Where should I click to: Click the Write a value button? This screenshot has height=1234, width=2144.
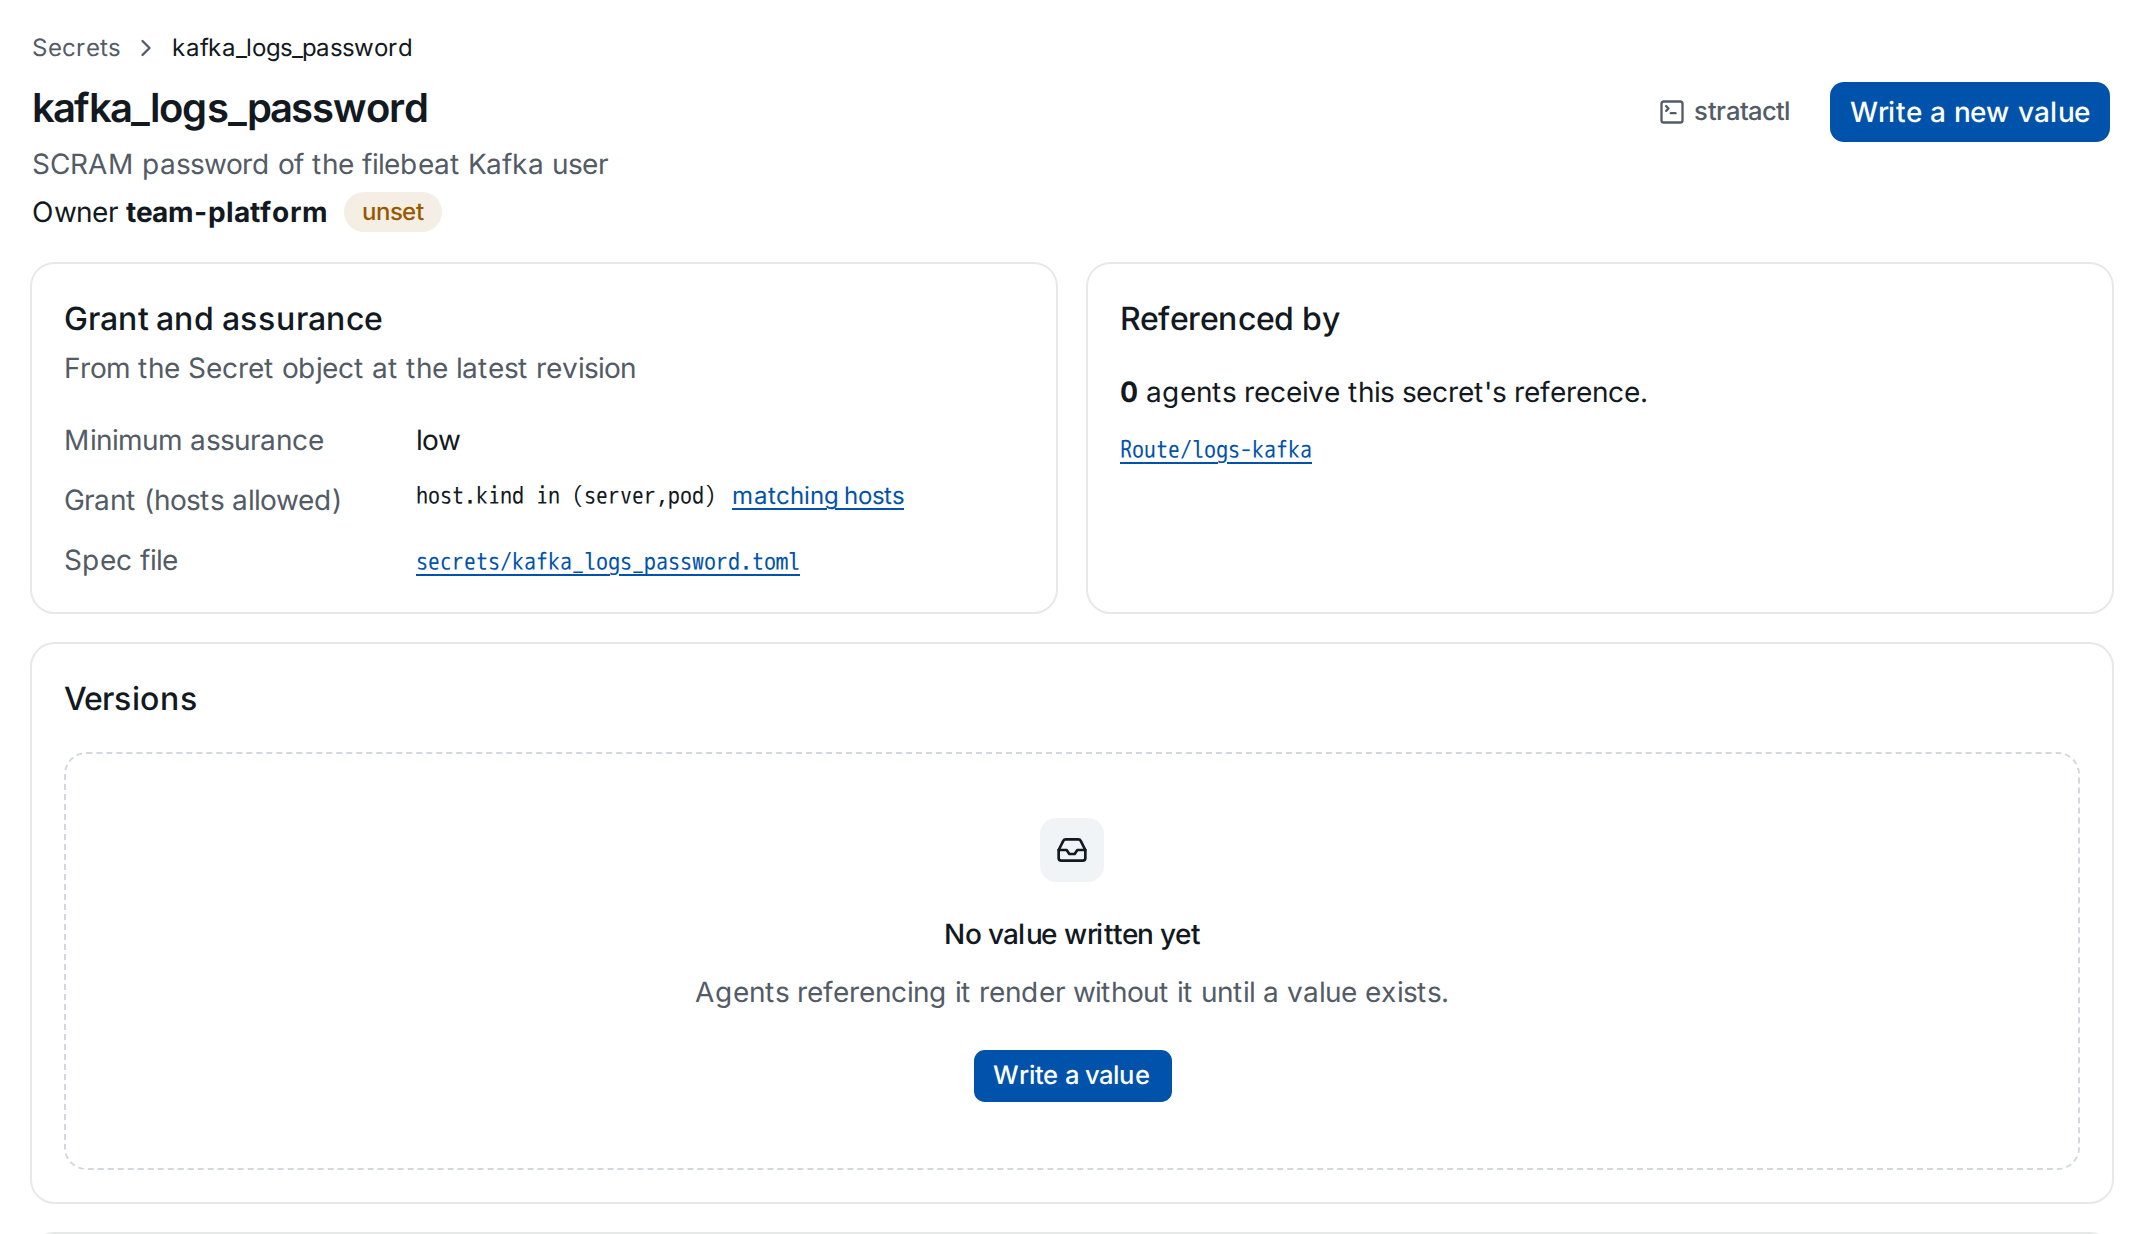tap(1072, 1076)
